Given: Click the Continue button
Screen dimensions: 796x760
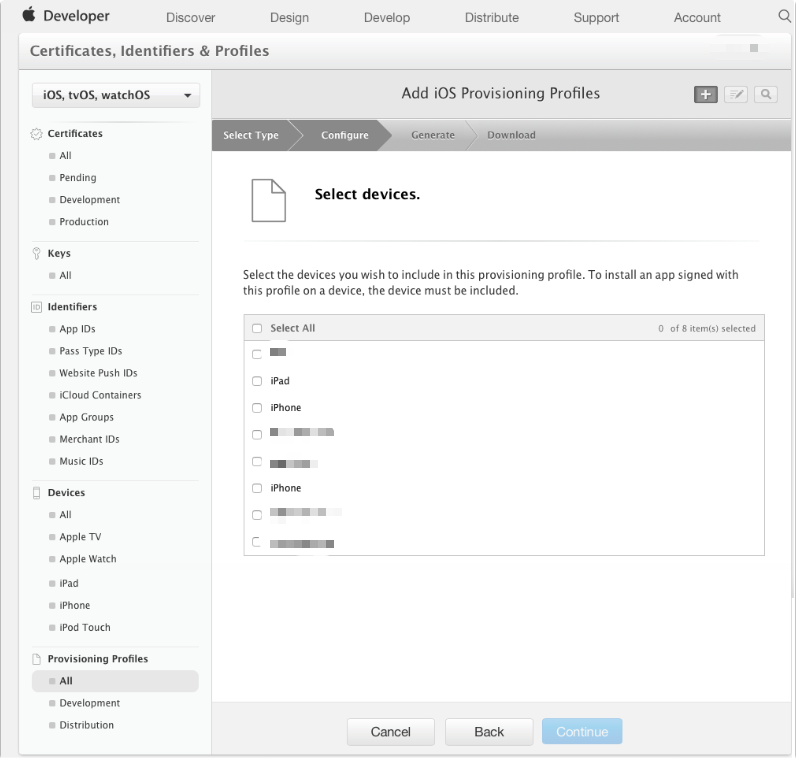Looking at the screenshot, I should pyautogui.click(x=582, y=733).
